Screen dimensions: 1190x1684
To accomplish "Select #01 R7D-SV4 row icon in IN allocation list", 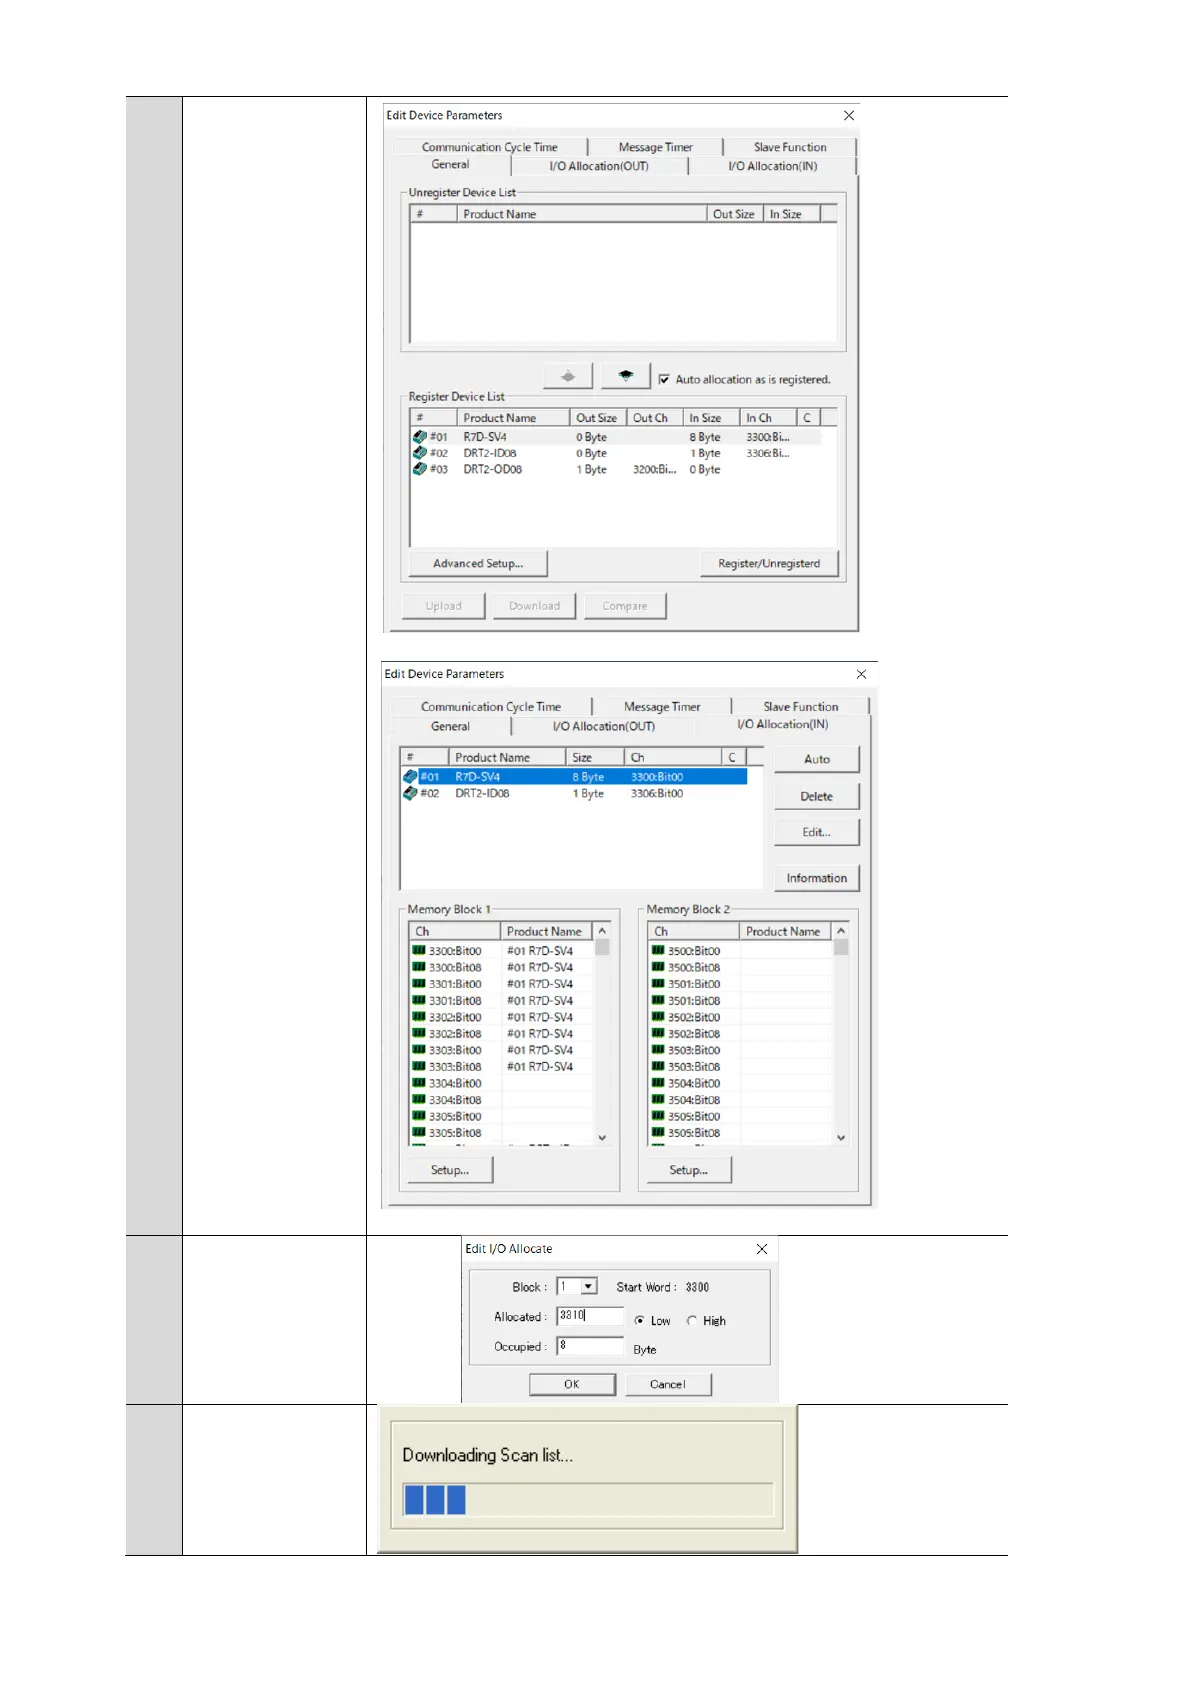I will (x=410, y=777).
